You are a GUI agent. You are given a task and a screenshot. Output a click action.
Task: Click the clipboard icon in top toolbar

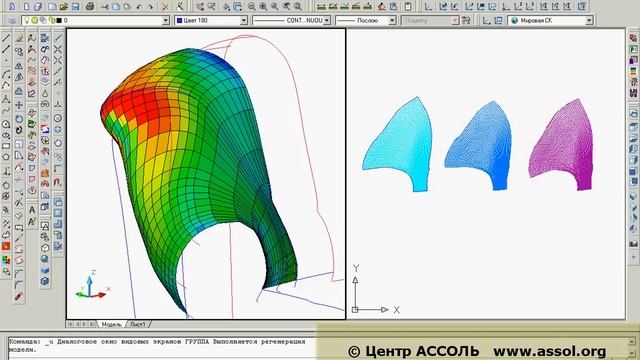(x=408, y=7)
